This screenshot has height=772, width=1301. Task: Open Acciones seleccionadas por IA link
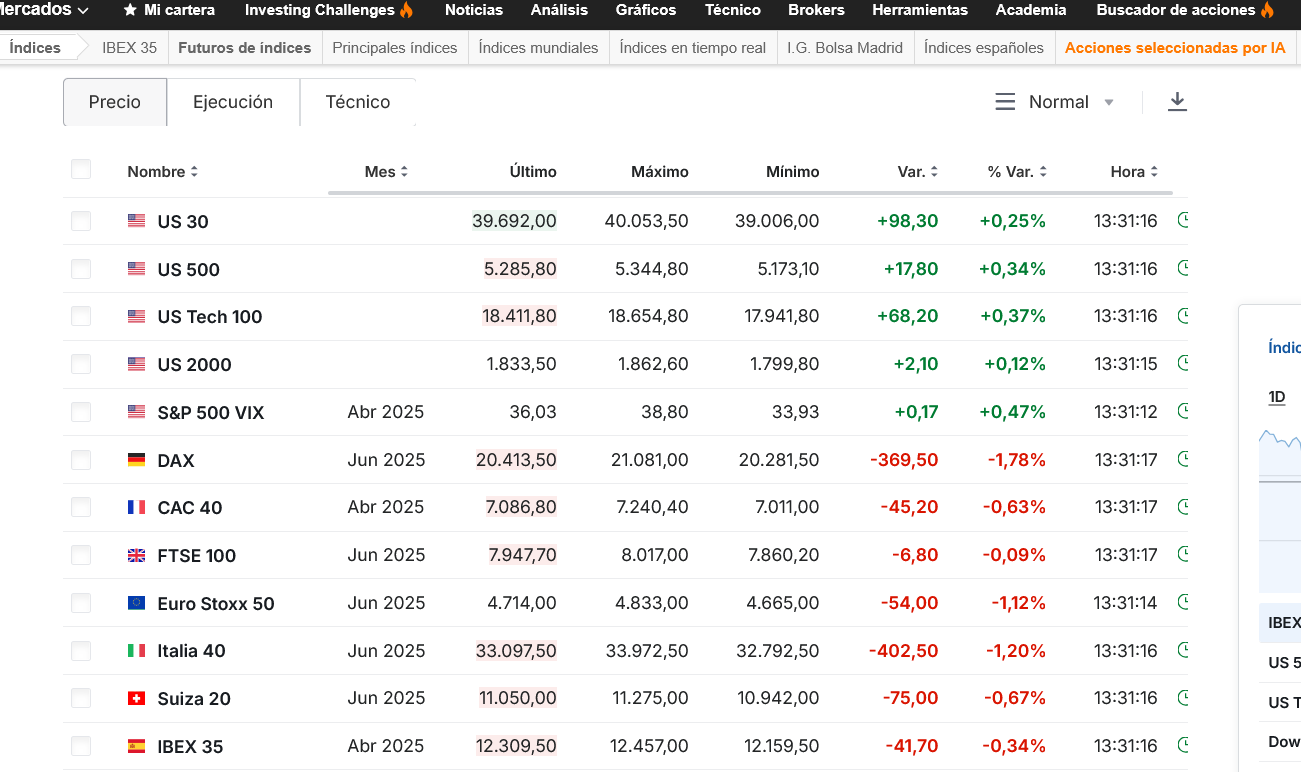1175,47
